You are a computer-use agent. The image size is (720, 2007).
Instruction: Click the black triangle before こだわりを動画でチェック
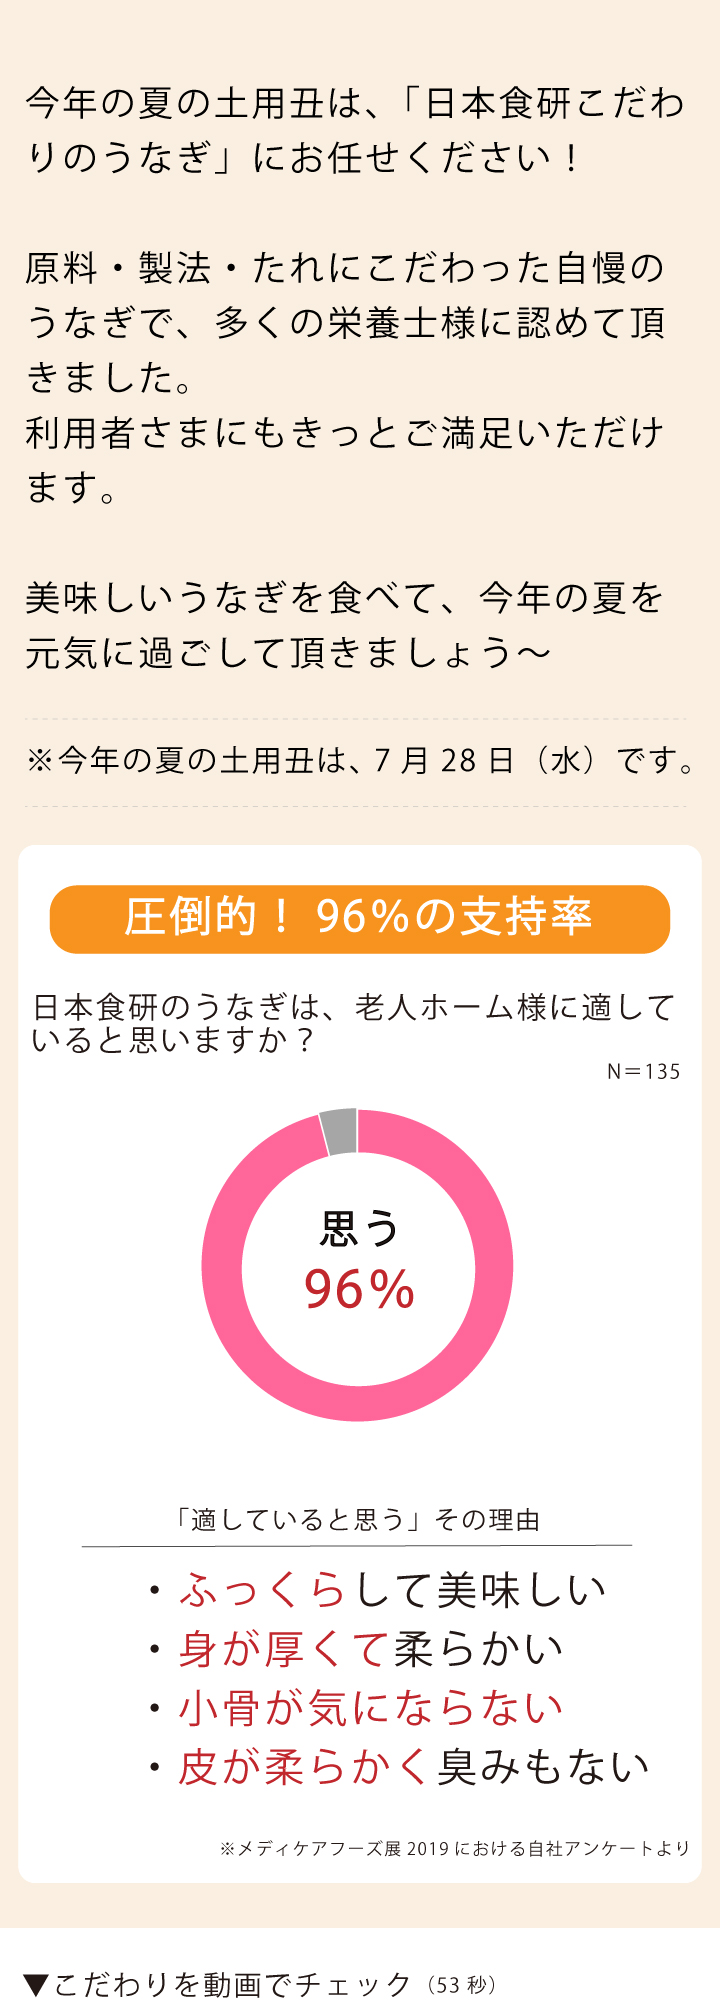tap(36, 1984)
